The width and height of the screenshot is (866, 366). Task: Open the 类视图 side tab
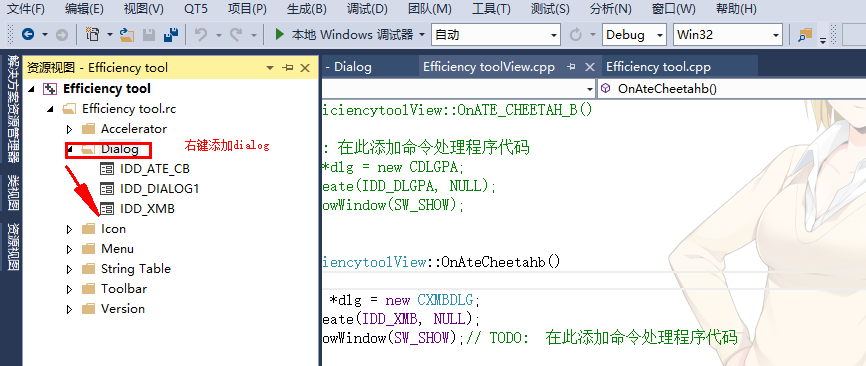point(12,192)
